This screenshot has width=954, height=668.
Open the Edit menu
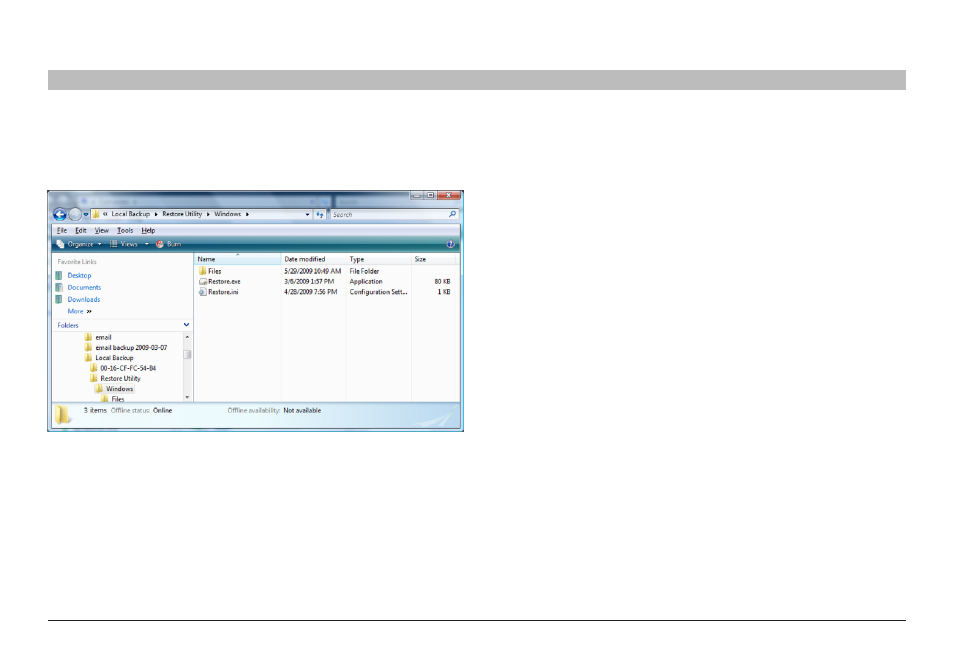pos(80,231)
